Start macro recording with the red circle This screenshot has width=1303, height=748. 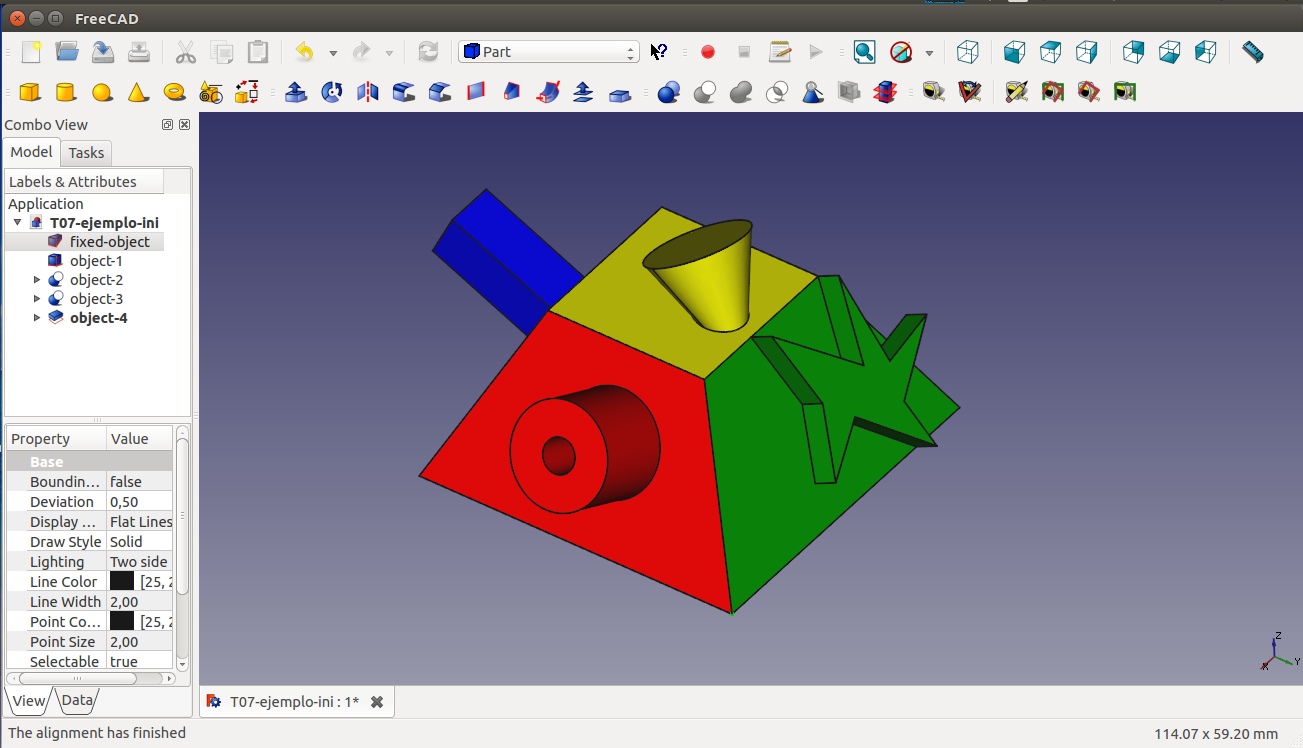click(708, 52)
